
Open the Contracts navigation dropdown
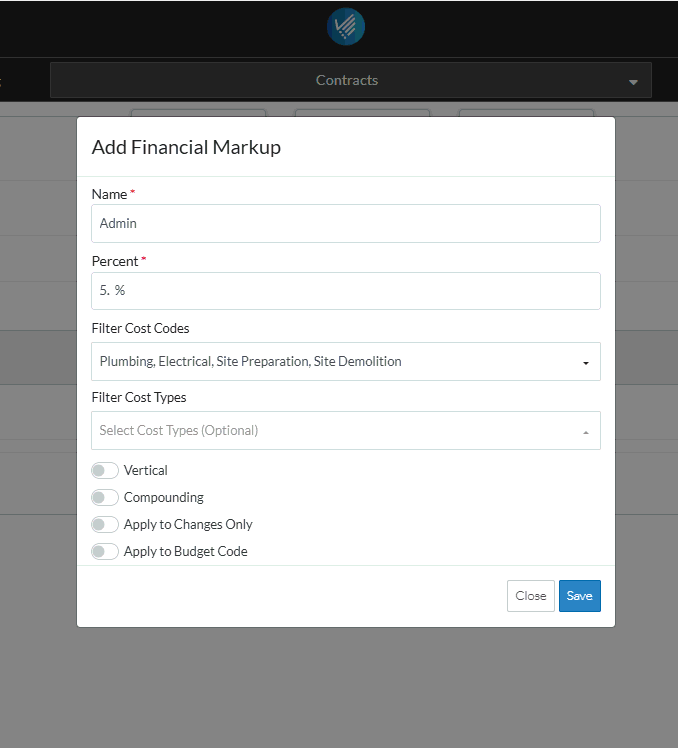coord(347,80)
